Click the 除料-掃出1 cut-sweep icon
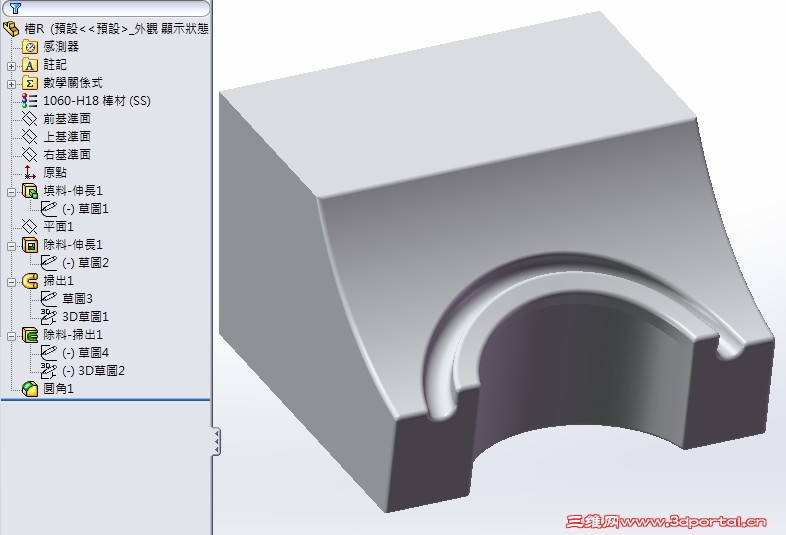786x535 pixels. [x=30, y=335]
